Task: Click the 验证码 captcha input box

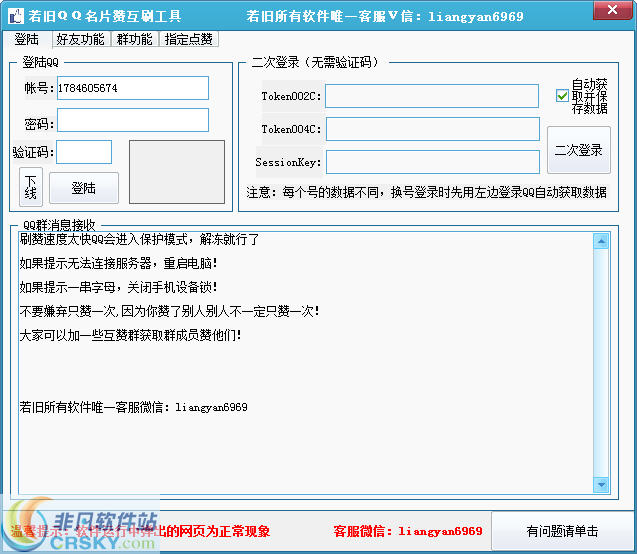Action: (84, 152)
